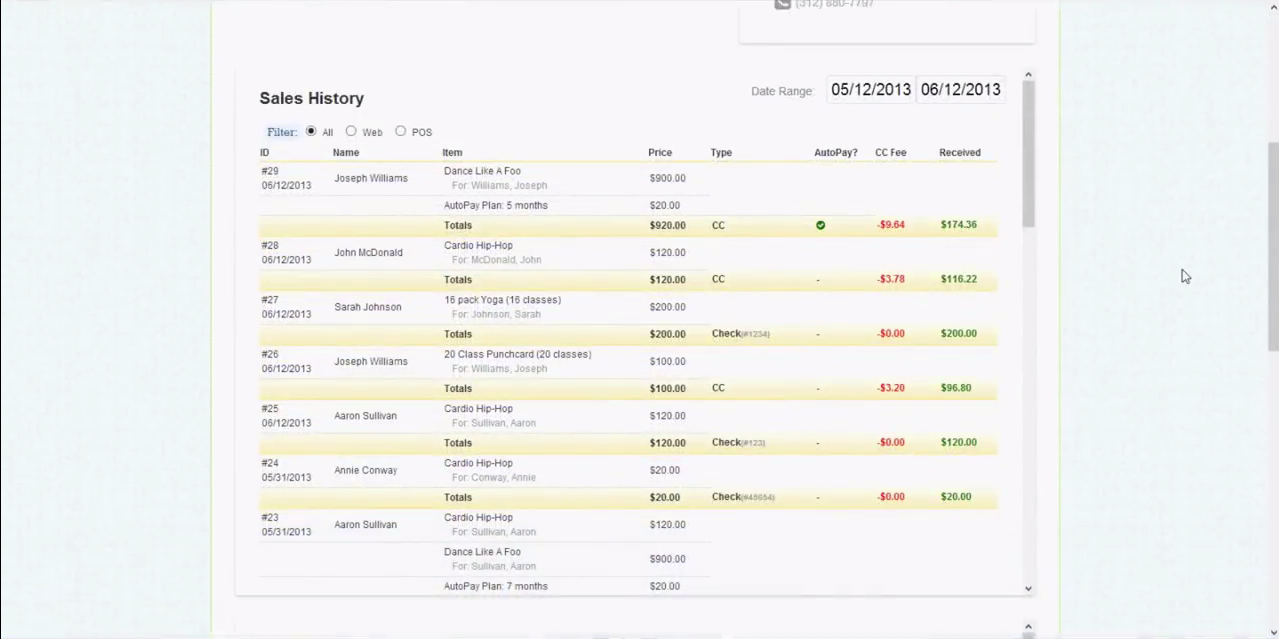Click the phone icon near the top

(782, 4)
